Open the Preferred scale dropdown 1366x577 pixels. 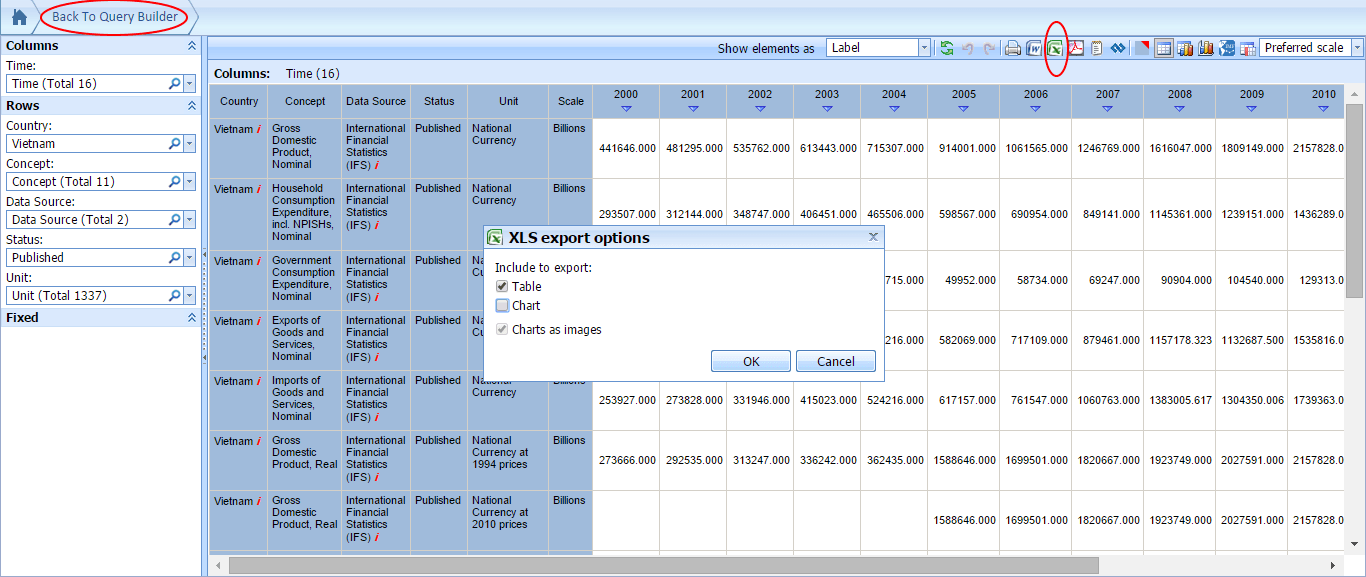pyautogui.click(x=1357, y=48)
